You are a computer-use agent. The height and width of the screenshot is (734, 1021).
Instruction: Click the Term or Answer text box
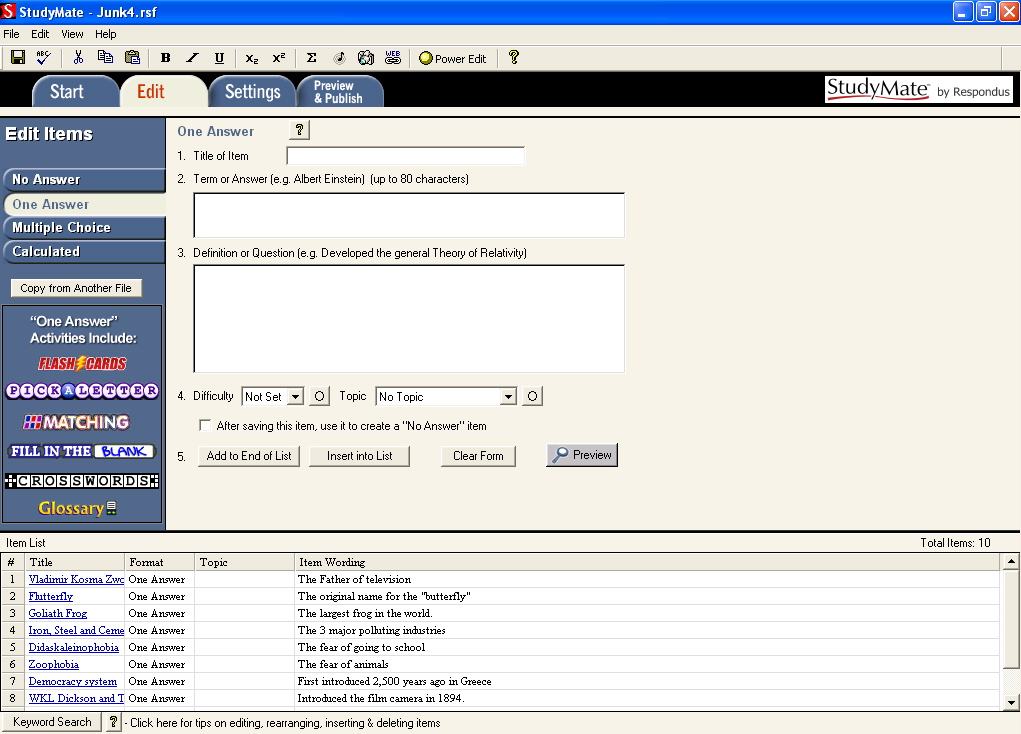[x=409, y=215]
